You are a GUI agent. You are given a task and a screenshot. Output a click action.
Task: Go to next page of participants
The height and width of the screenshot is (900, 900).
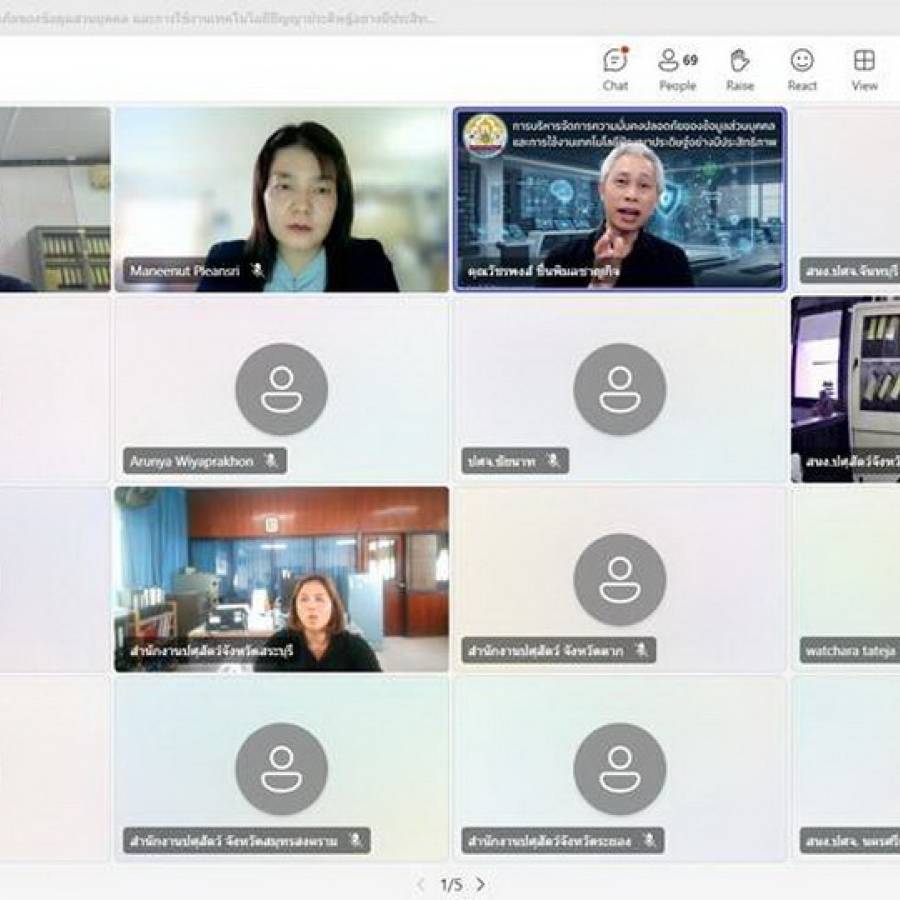pos(481,885)
